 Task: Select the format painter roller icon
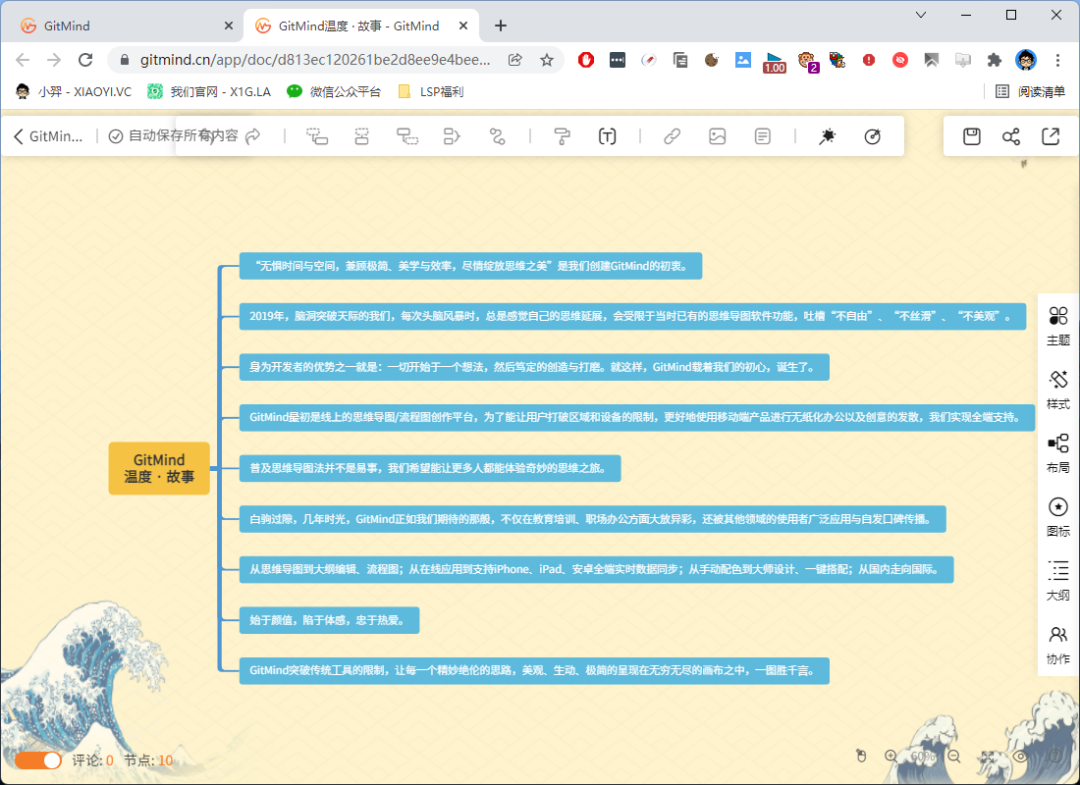(562, 136)
